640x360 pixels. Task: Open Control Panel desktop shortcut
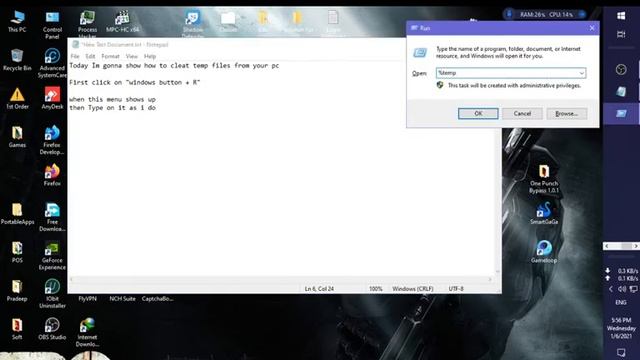pyautogui.click(x=52, y=24)
